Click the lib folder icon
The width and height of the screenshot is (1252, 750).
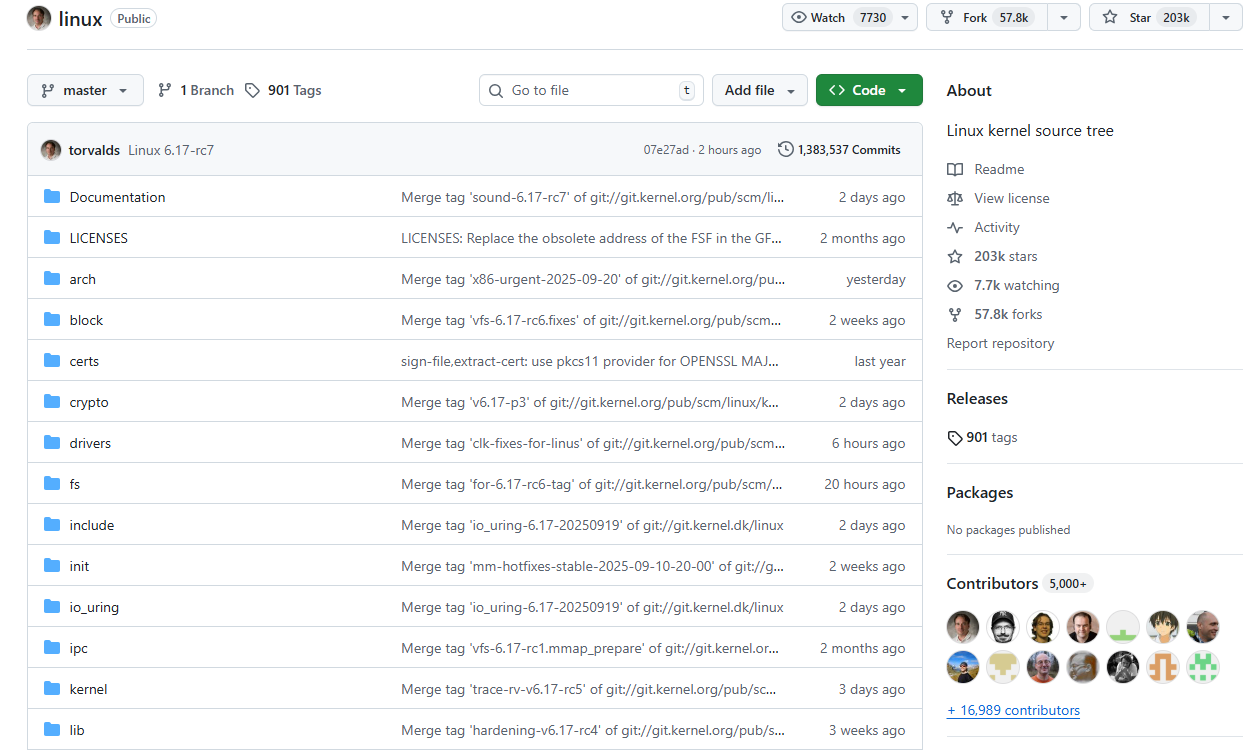pyautogui.click(x=52, y=730)
